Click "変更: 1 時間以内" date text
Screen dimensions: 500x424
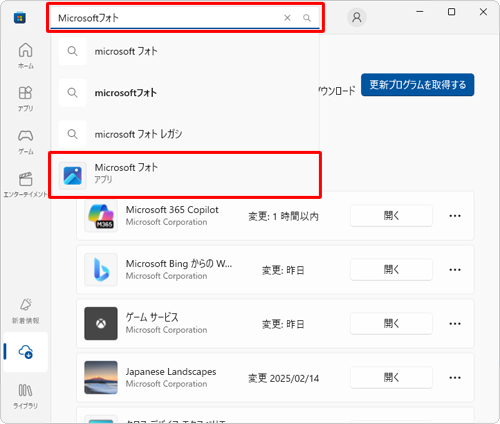click(283, 217)
